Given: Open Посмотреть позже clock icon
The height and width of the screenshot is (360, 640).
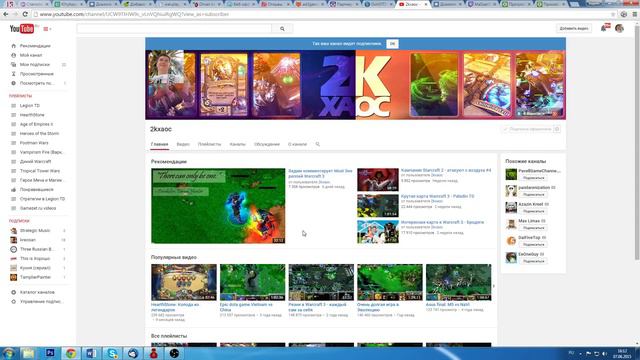Looking at the screenshot, I should click(x=13, y=83).
